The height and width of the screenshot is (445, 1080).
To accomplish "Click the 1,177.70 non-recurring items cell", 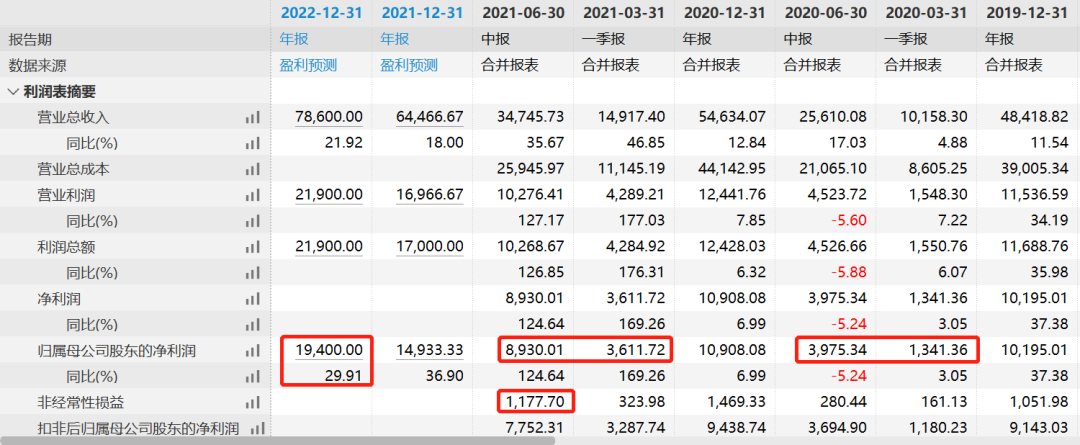I will 536,403.
